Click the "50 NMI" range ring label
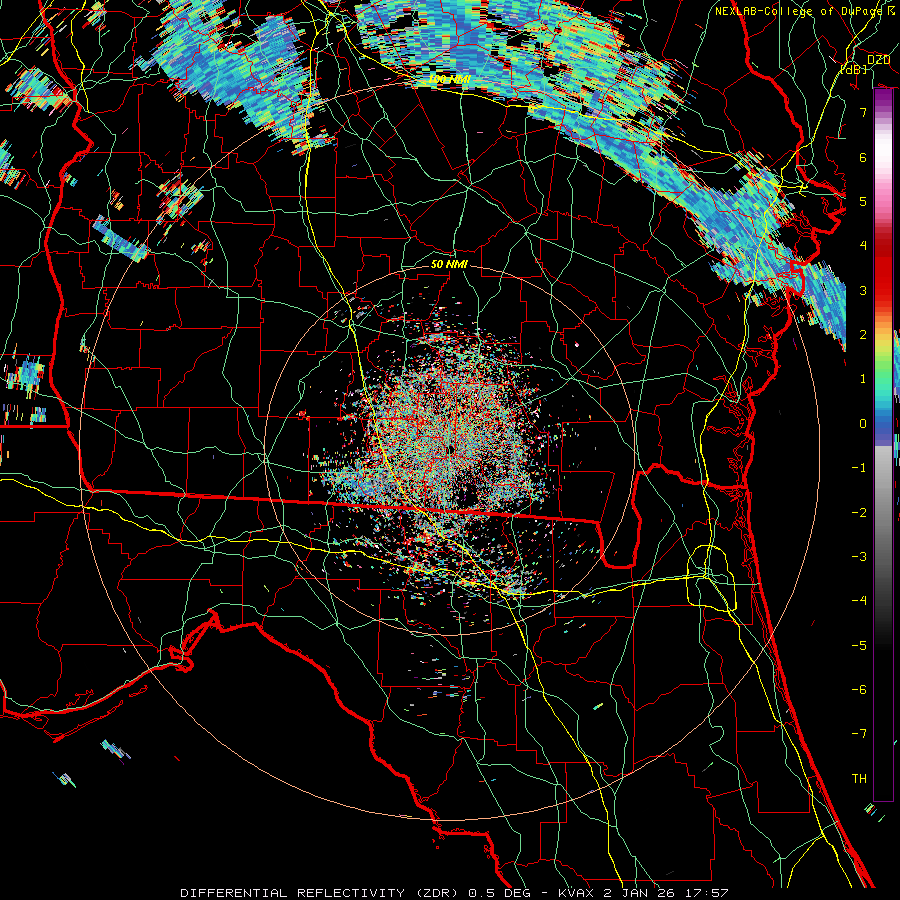900x900 pixels. 449,264
